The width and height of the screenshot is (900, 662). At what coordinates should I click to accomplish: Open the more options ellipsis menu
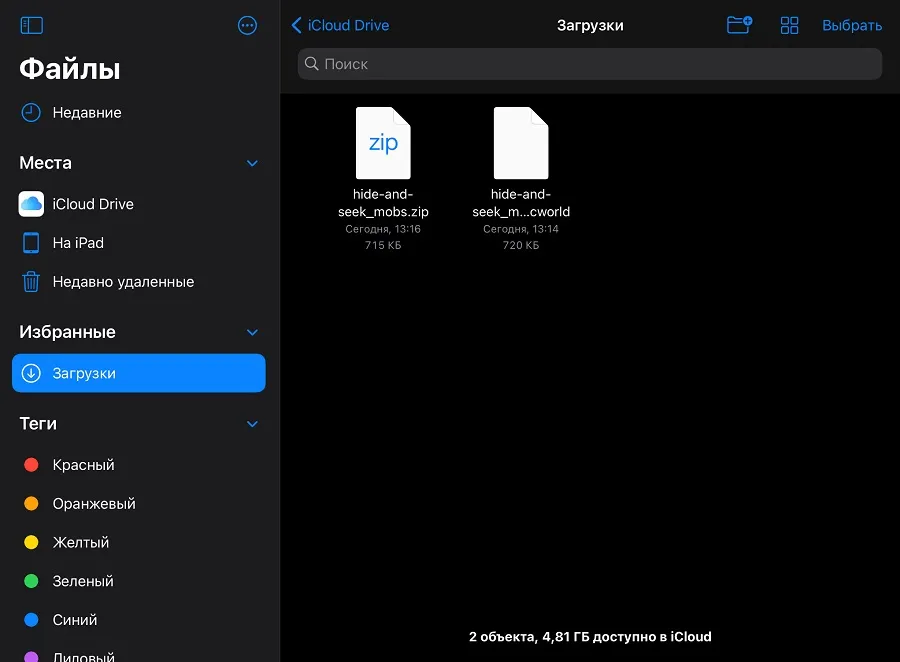pos(248,26)
